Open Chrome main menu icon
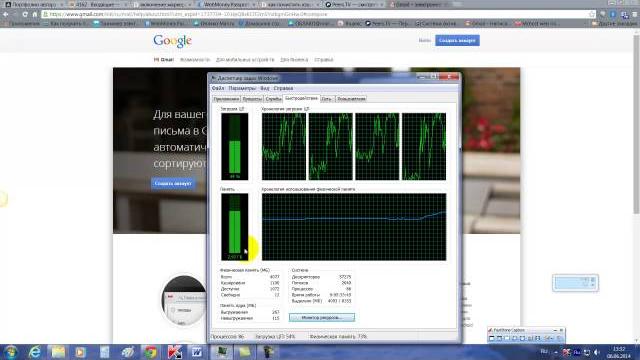The width and height of the screenshot is (640, 360). (x=635, y=14)
